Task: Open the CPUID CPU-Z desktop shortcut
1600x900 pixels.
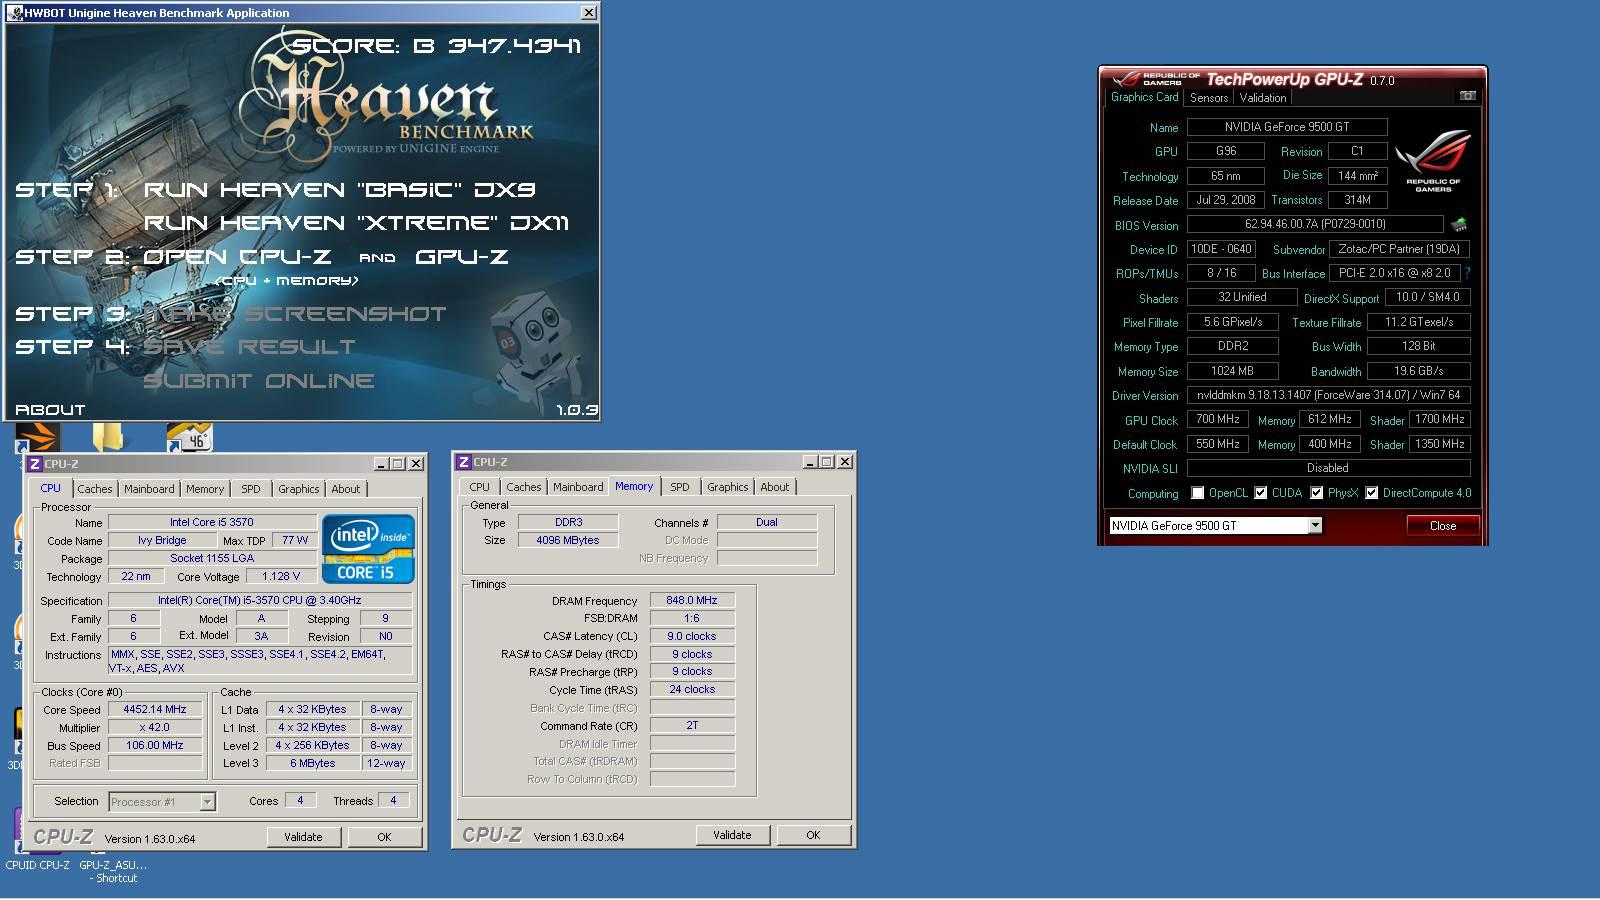Action: click(38, 865)
